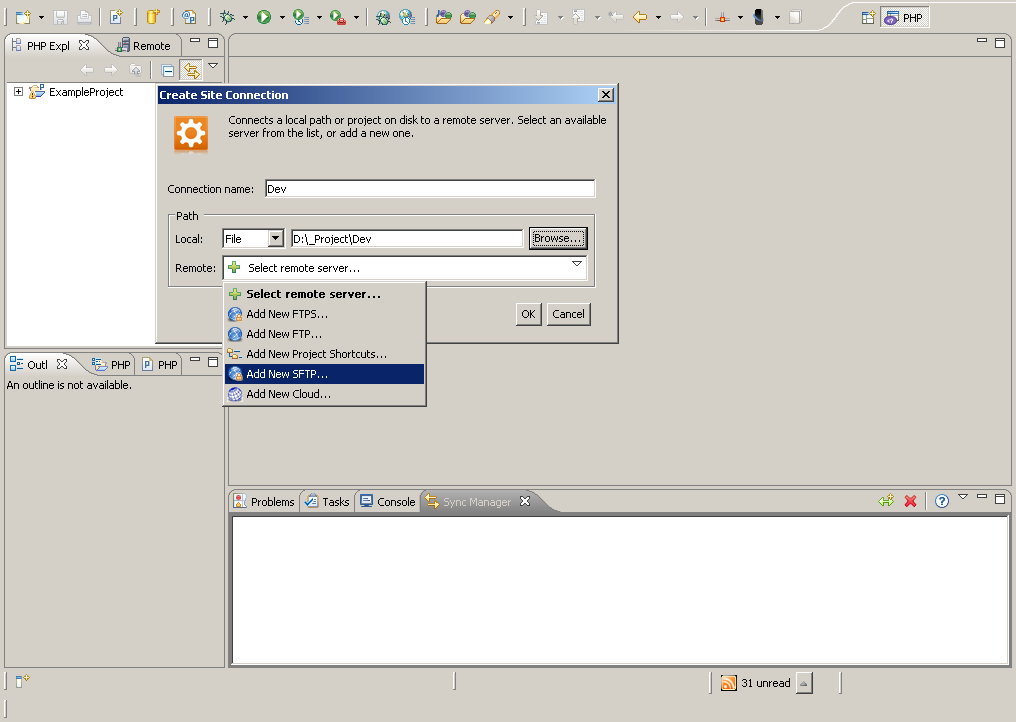Screen dimensions: 1016x722
Task: Click red X delete icon in Sync Manager
Action: [x=910, y=501]
